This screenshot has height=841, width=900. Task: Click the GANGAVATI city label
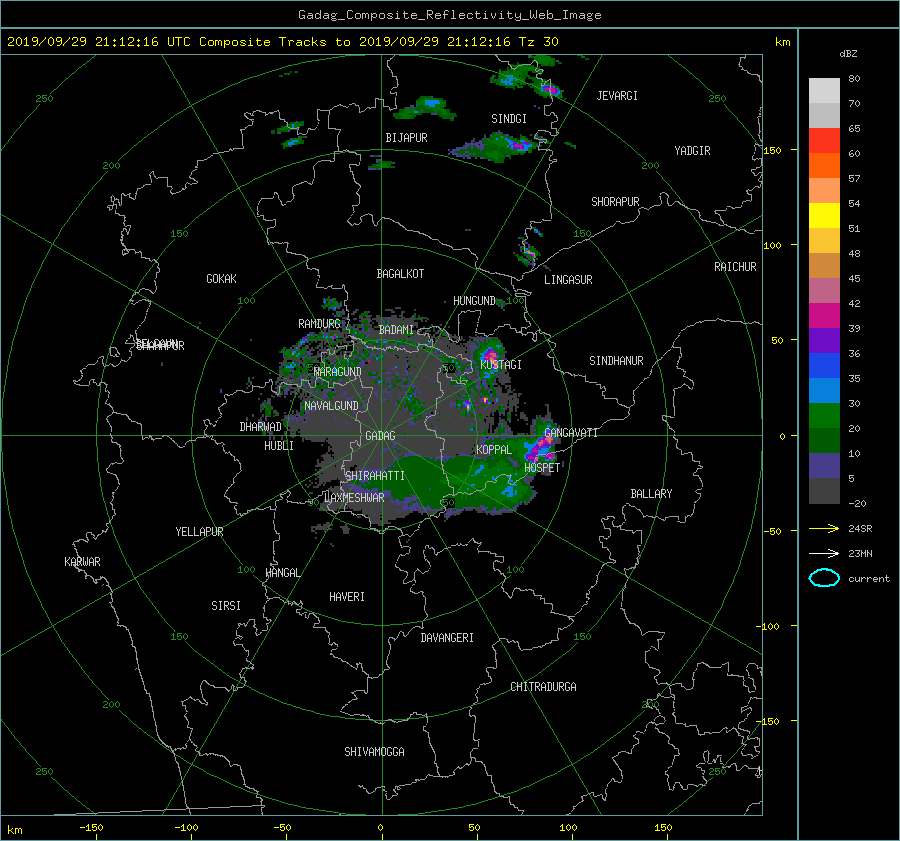coord(571,433)
